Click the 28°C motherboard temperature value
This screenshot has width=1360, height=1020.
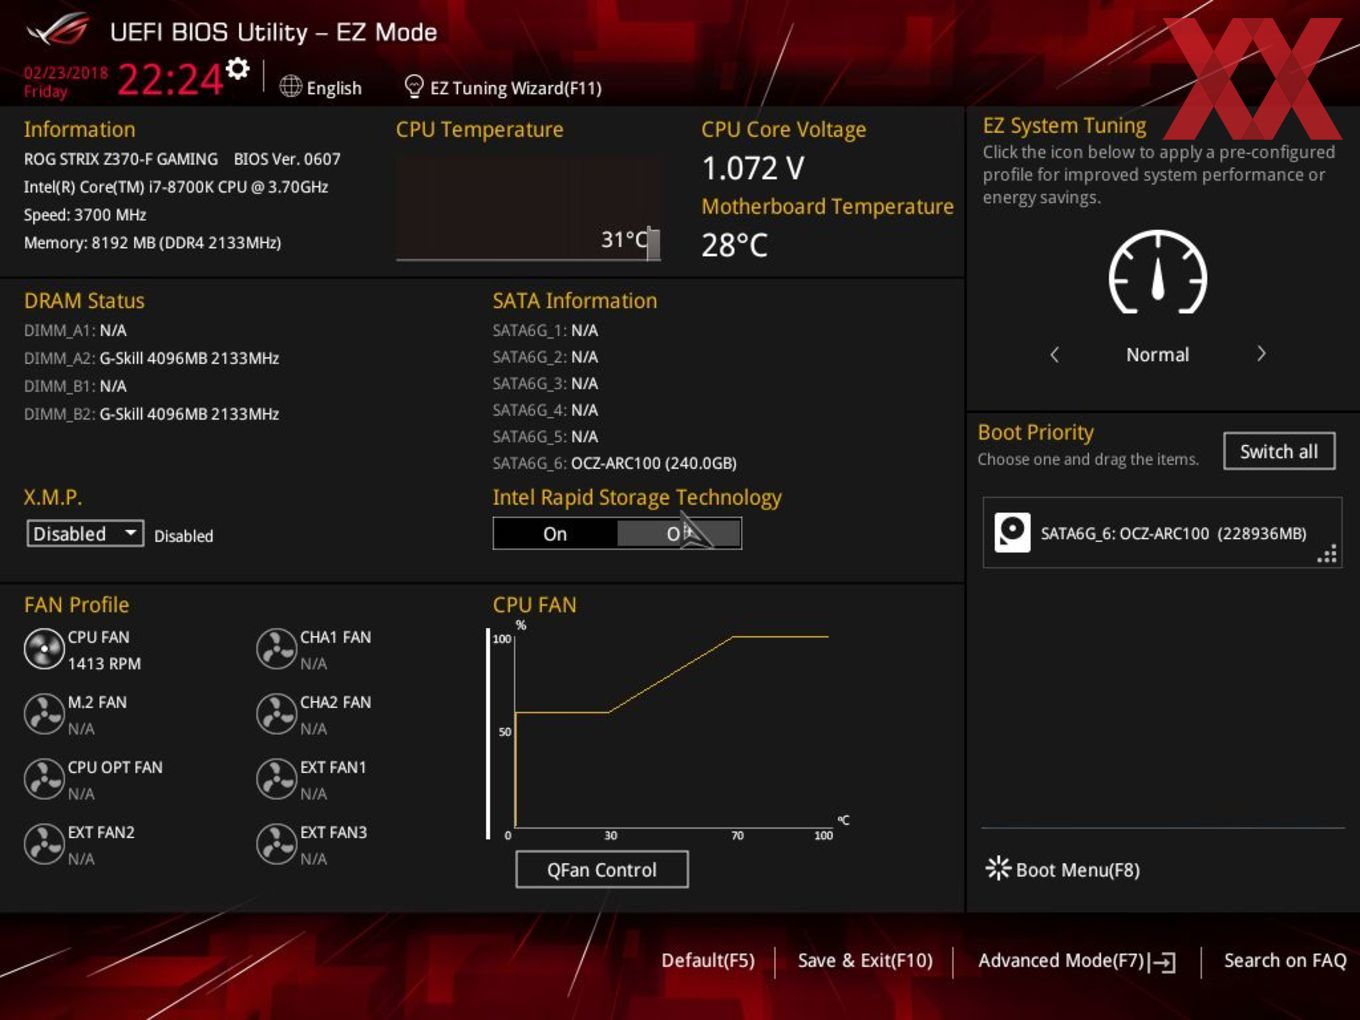point(734,245)
